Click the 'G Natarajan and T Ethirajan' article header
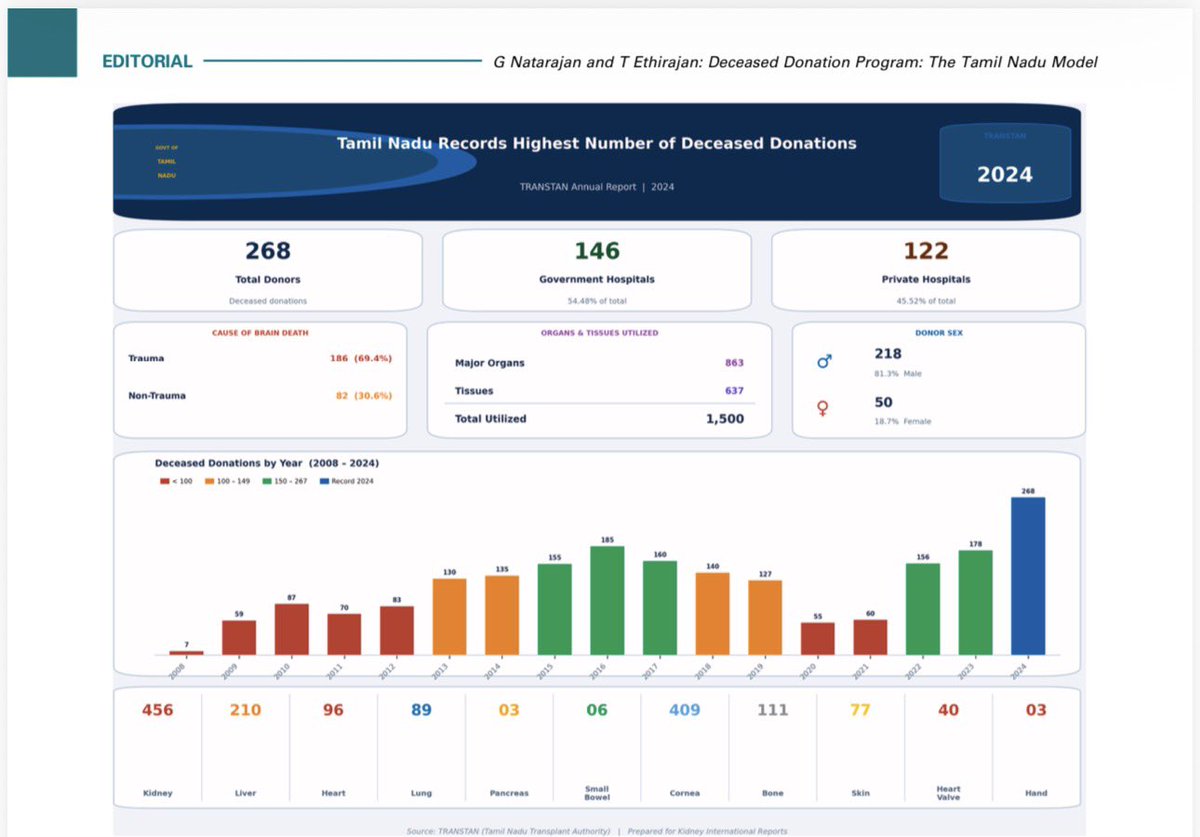1200x837 pixels. pyautogui.click(x=796, y=62)
